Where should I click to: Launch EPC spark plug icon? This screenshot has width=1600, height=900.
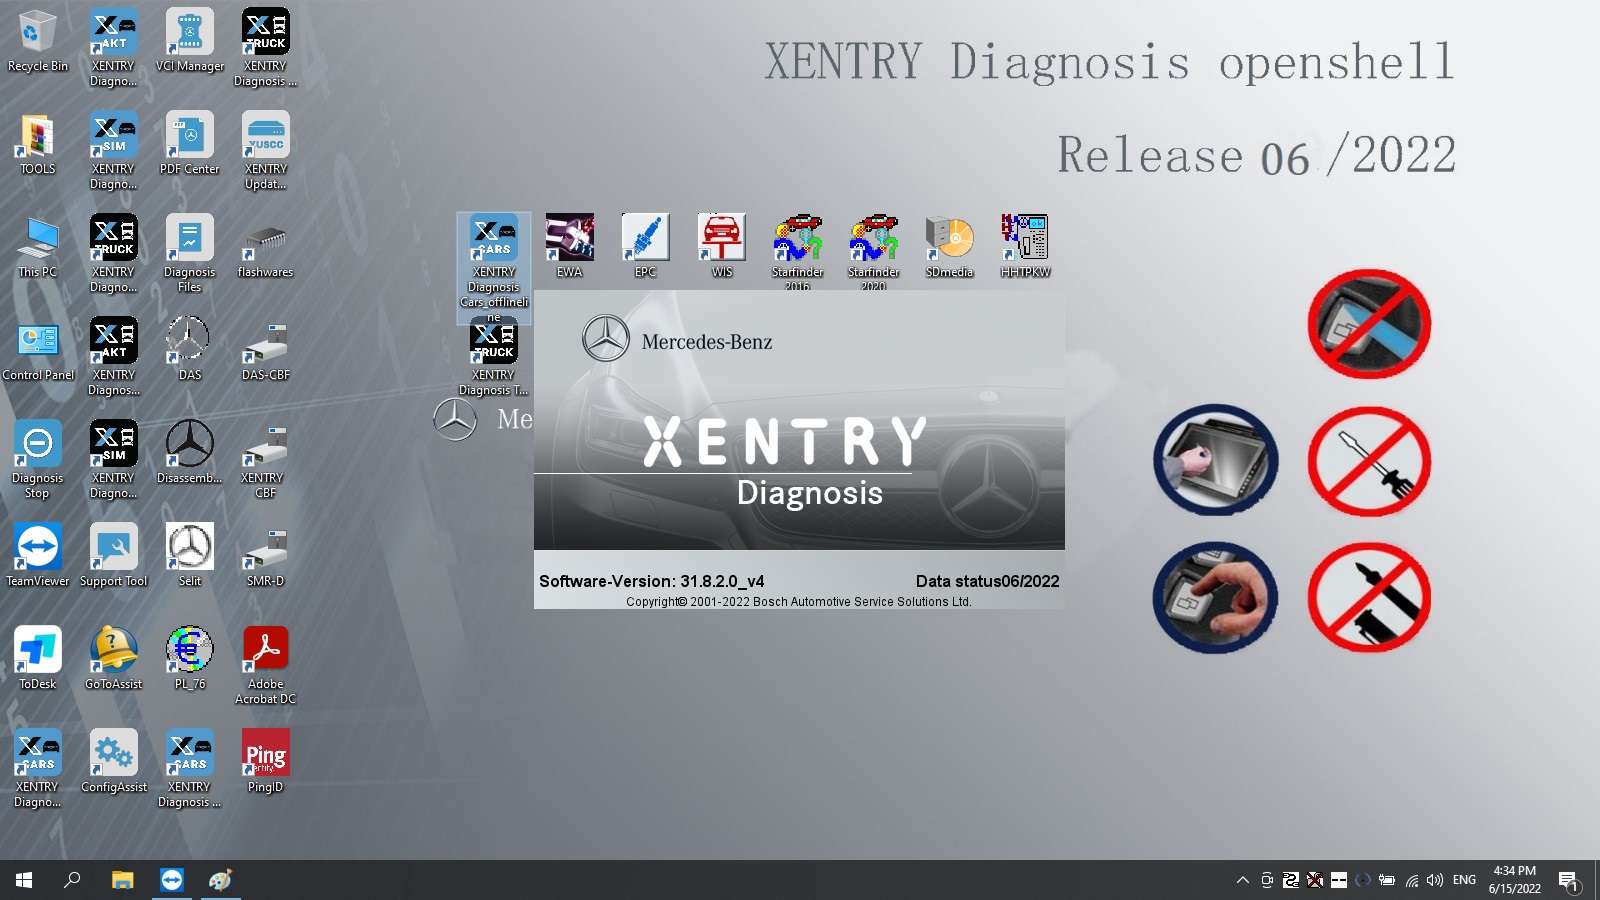pyautogui.click(x=646, y=246)
